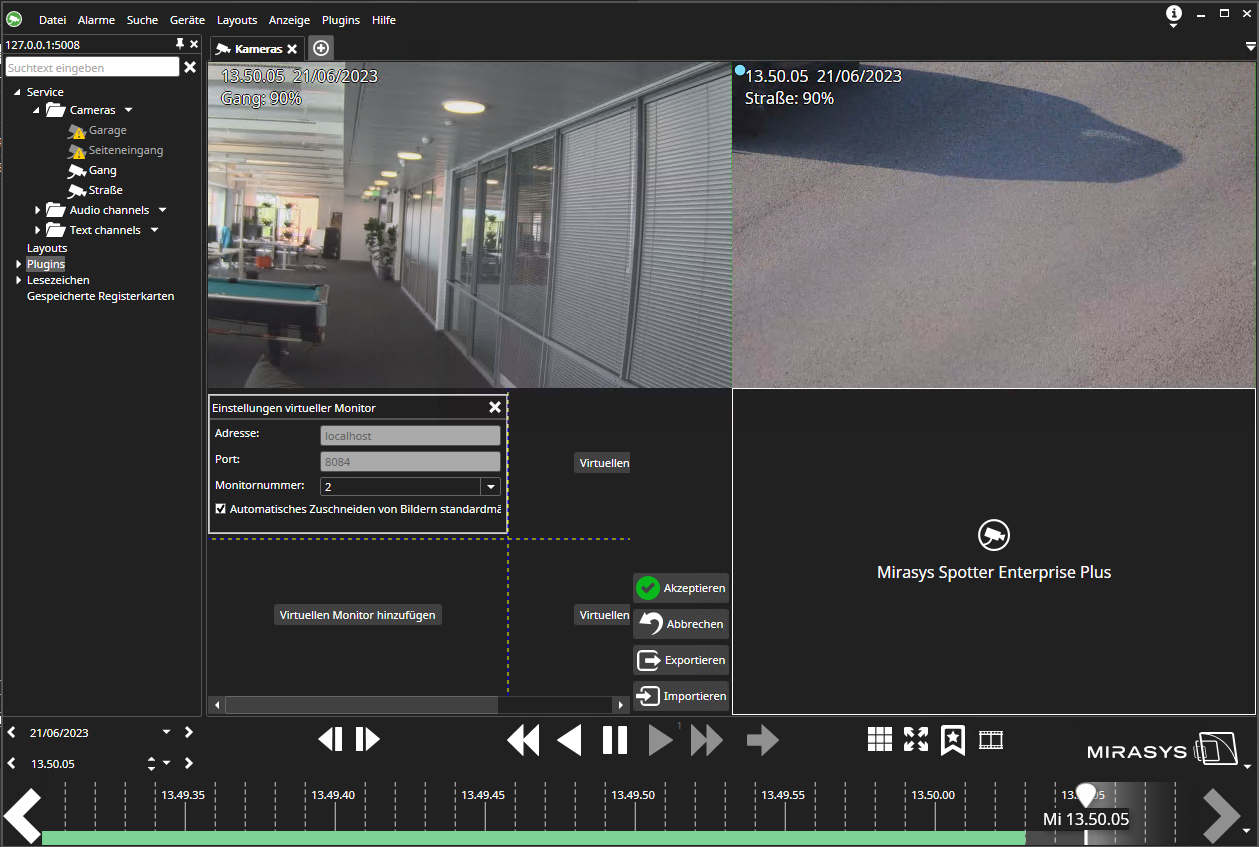The width and height of the screenshot is (1259, 847).
Task: Click the Akzeptieren button
Action: click(681, 588)
